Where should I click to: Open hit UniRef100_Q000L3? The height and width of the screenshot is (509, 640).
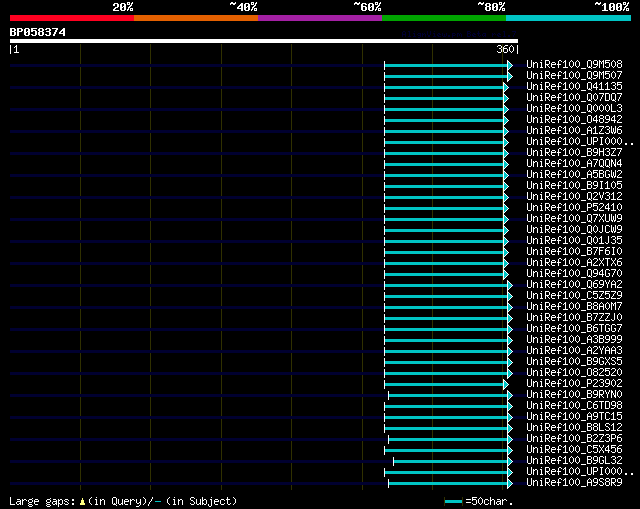(x=574, y=109)
